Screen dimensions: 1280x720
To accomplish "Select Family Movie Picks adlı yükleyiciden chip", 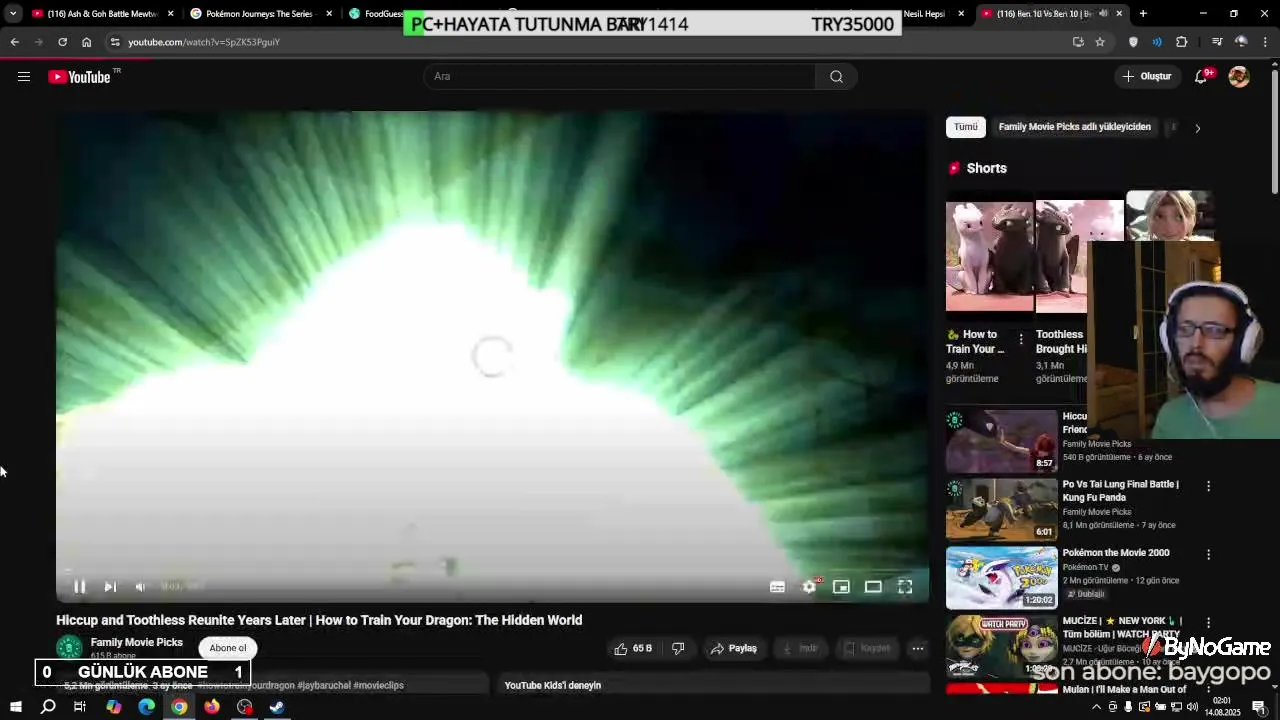I will pos(1074,127).
